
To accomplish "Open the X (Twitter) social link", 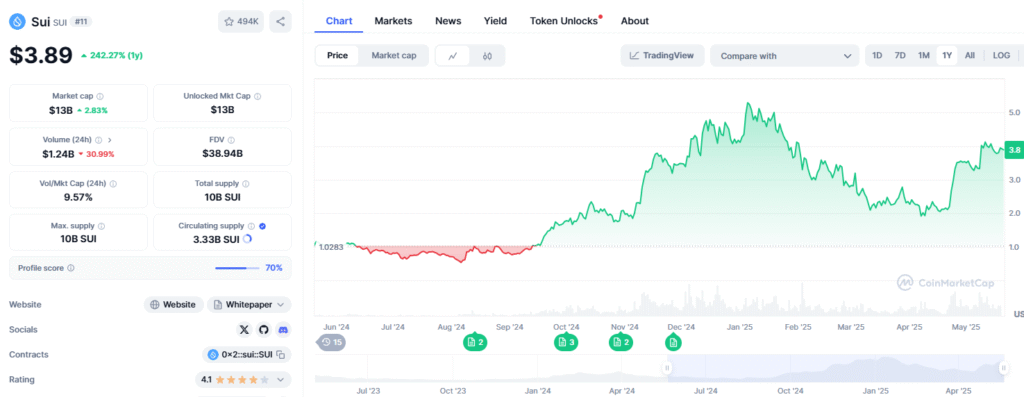I will [244, 330].
